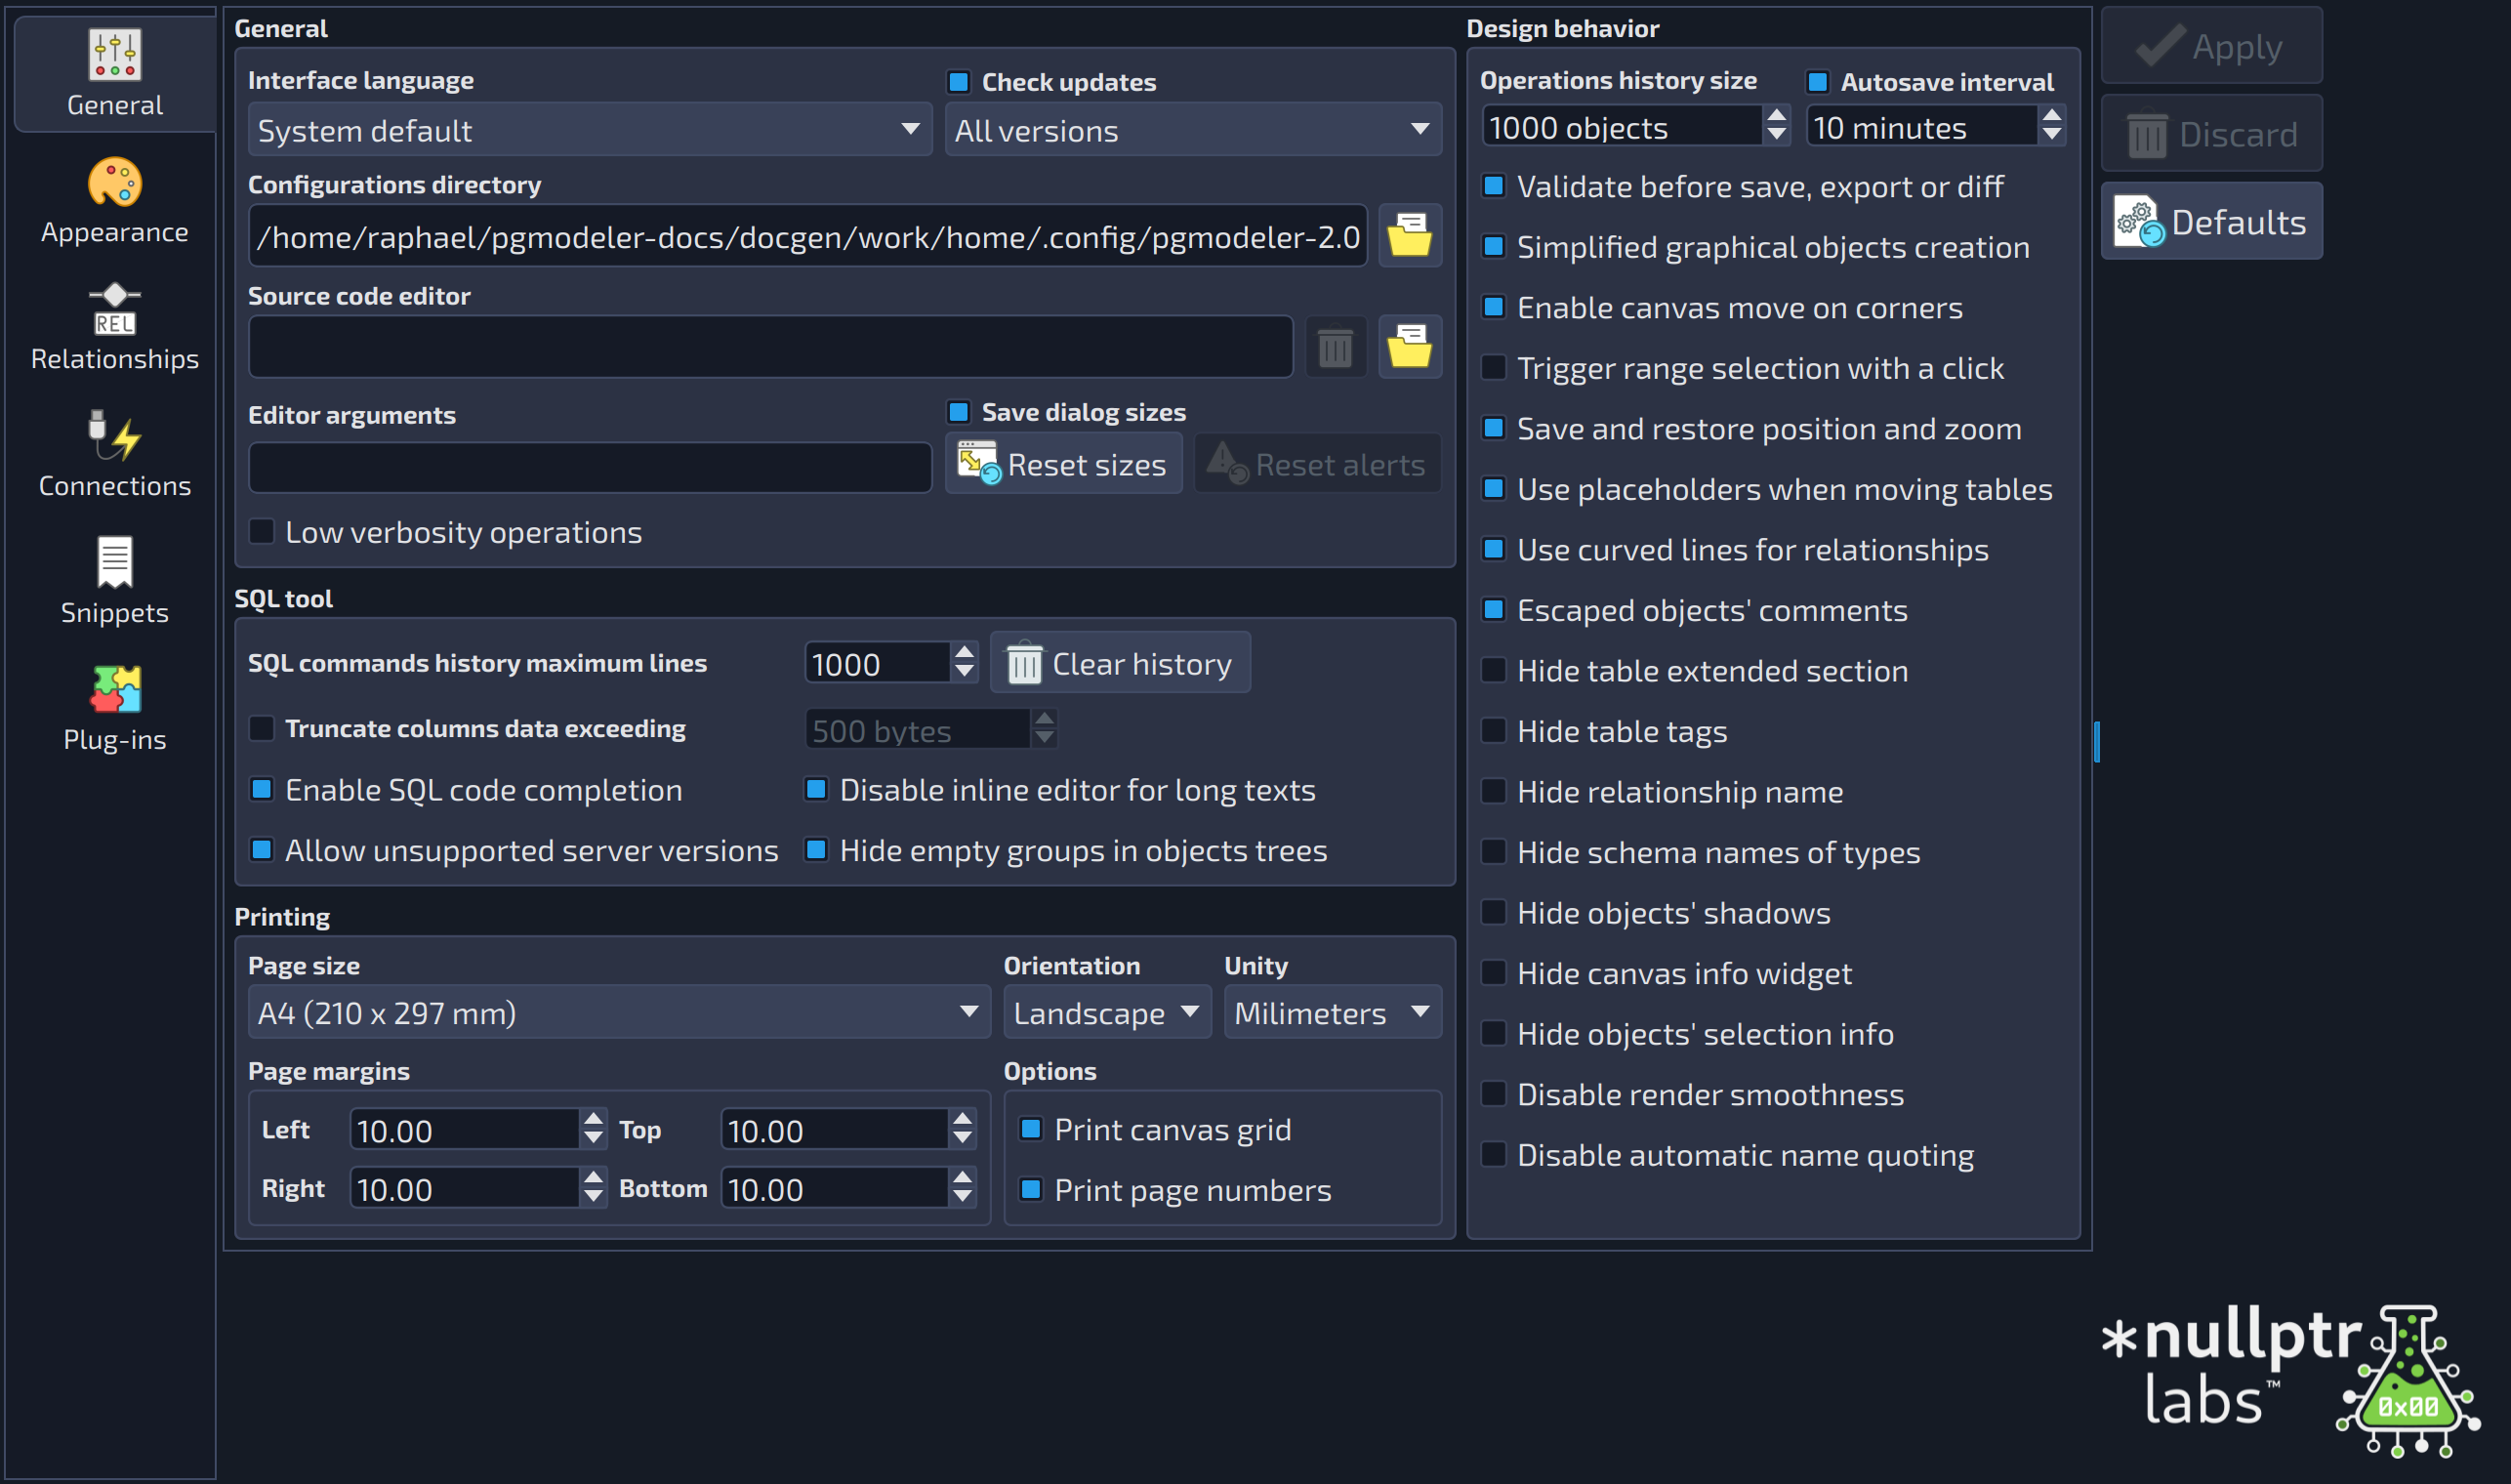This screenshot has height=1484, width=2511.
Task: Click the Reset alerts button
Action: [x=1317, y=463]
